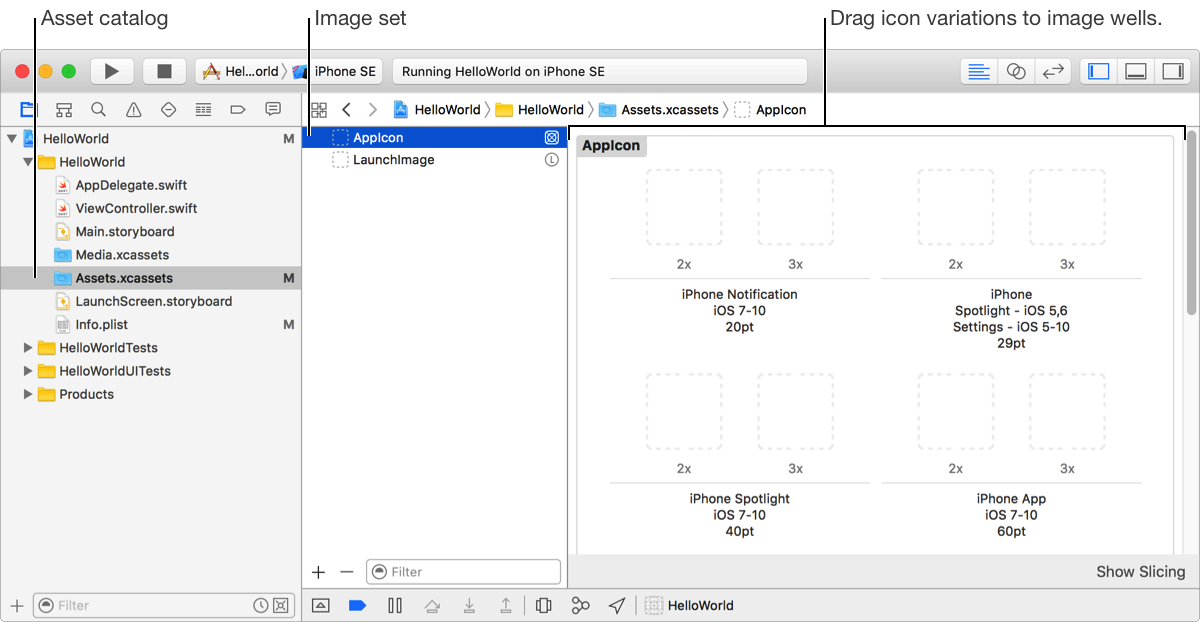1200x622 pixels.
Task: Collapse the HelloWorld project root
Action: [11, 139]
